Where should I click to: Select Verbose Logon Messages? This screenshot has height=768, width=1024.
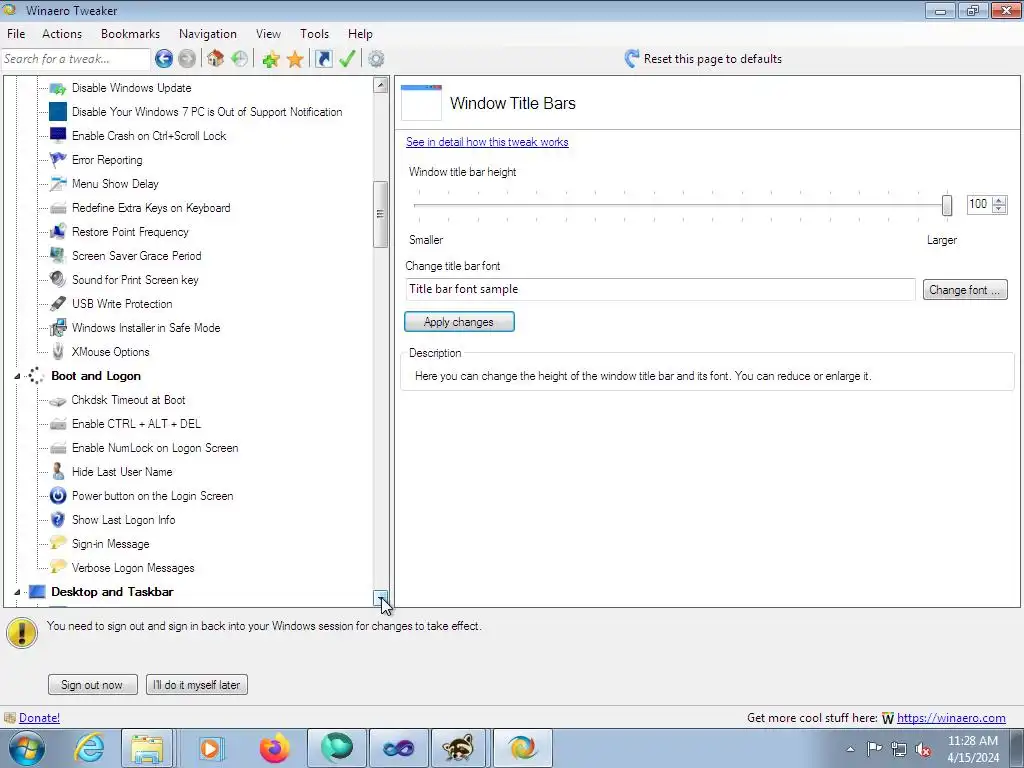pos(133,568)
